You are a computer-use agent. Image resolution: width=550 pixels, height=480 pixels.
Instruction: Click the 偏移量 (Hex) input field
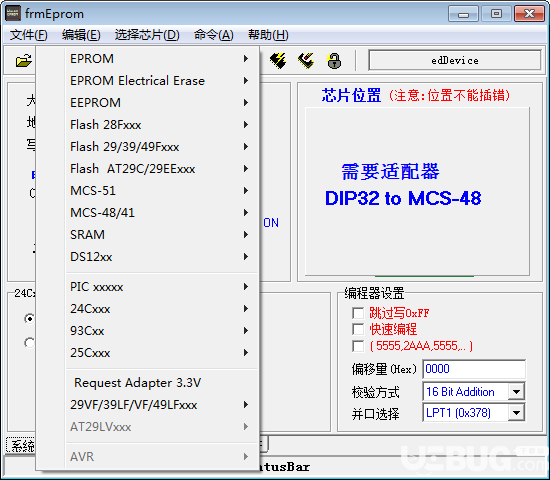tap(474, 369)
